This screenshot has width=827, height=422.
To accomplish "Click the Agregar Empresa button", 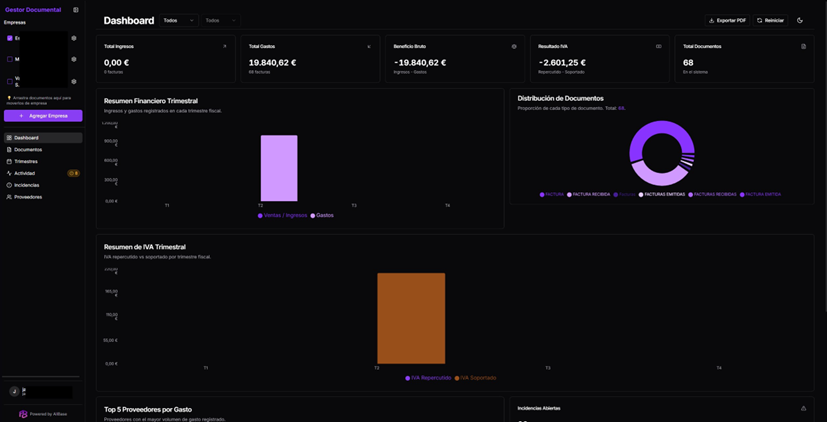I will pyautogui.click(x=43, y=116).
